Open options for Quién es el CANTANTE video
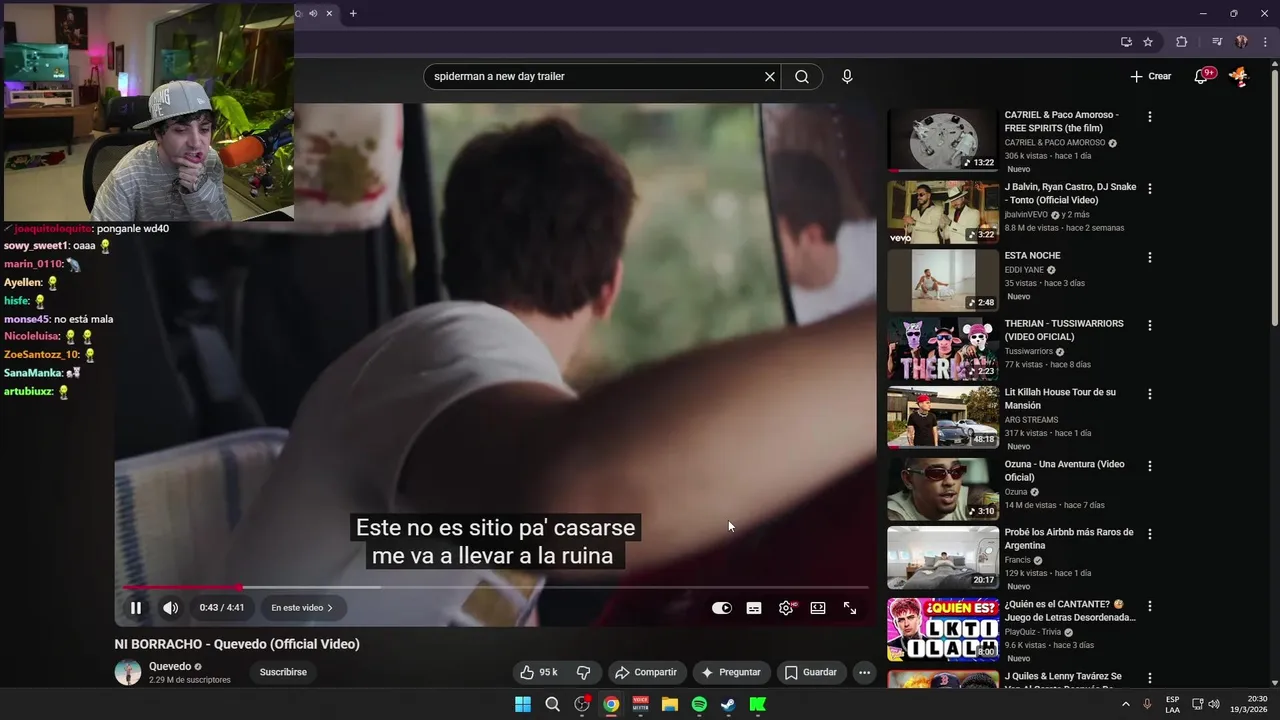Screen dimensions: 1280x720 point(1149,606)
